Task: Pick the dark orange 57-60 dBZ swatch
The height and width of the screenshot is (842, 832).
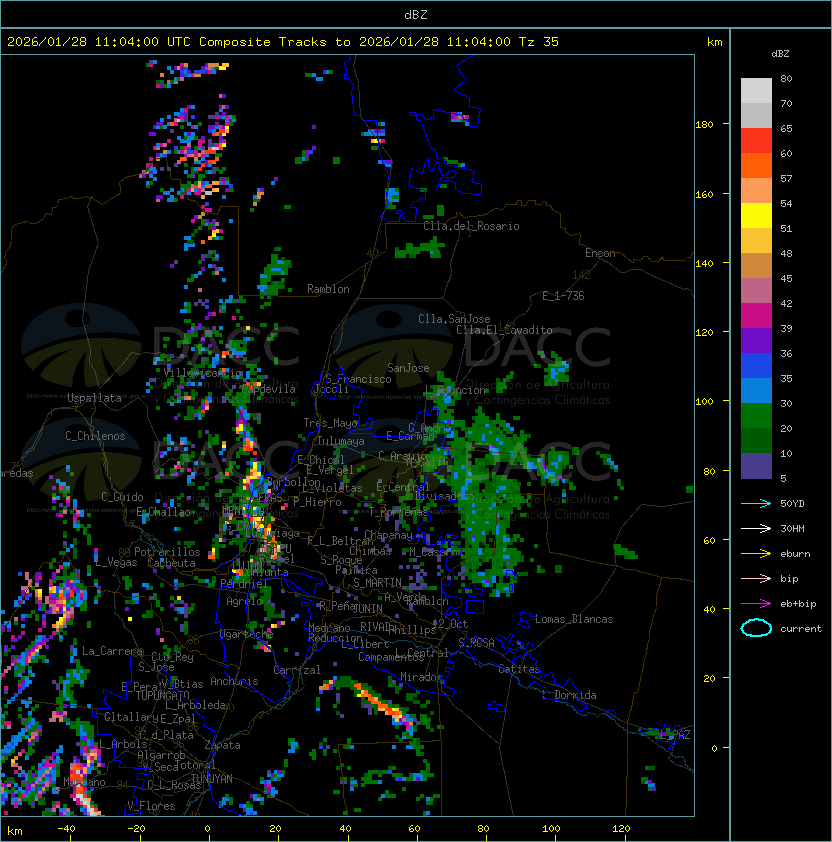Action: (x=756, y=165)
